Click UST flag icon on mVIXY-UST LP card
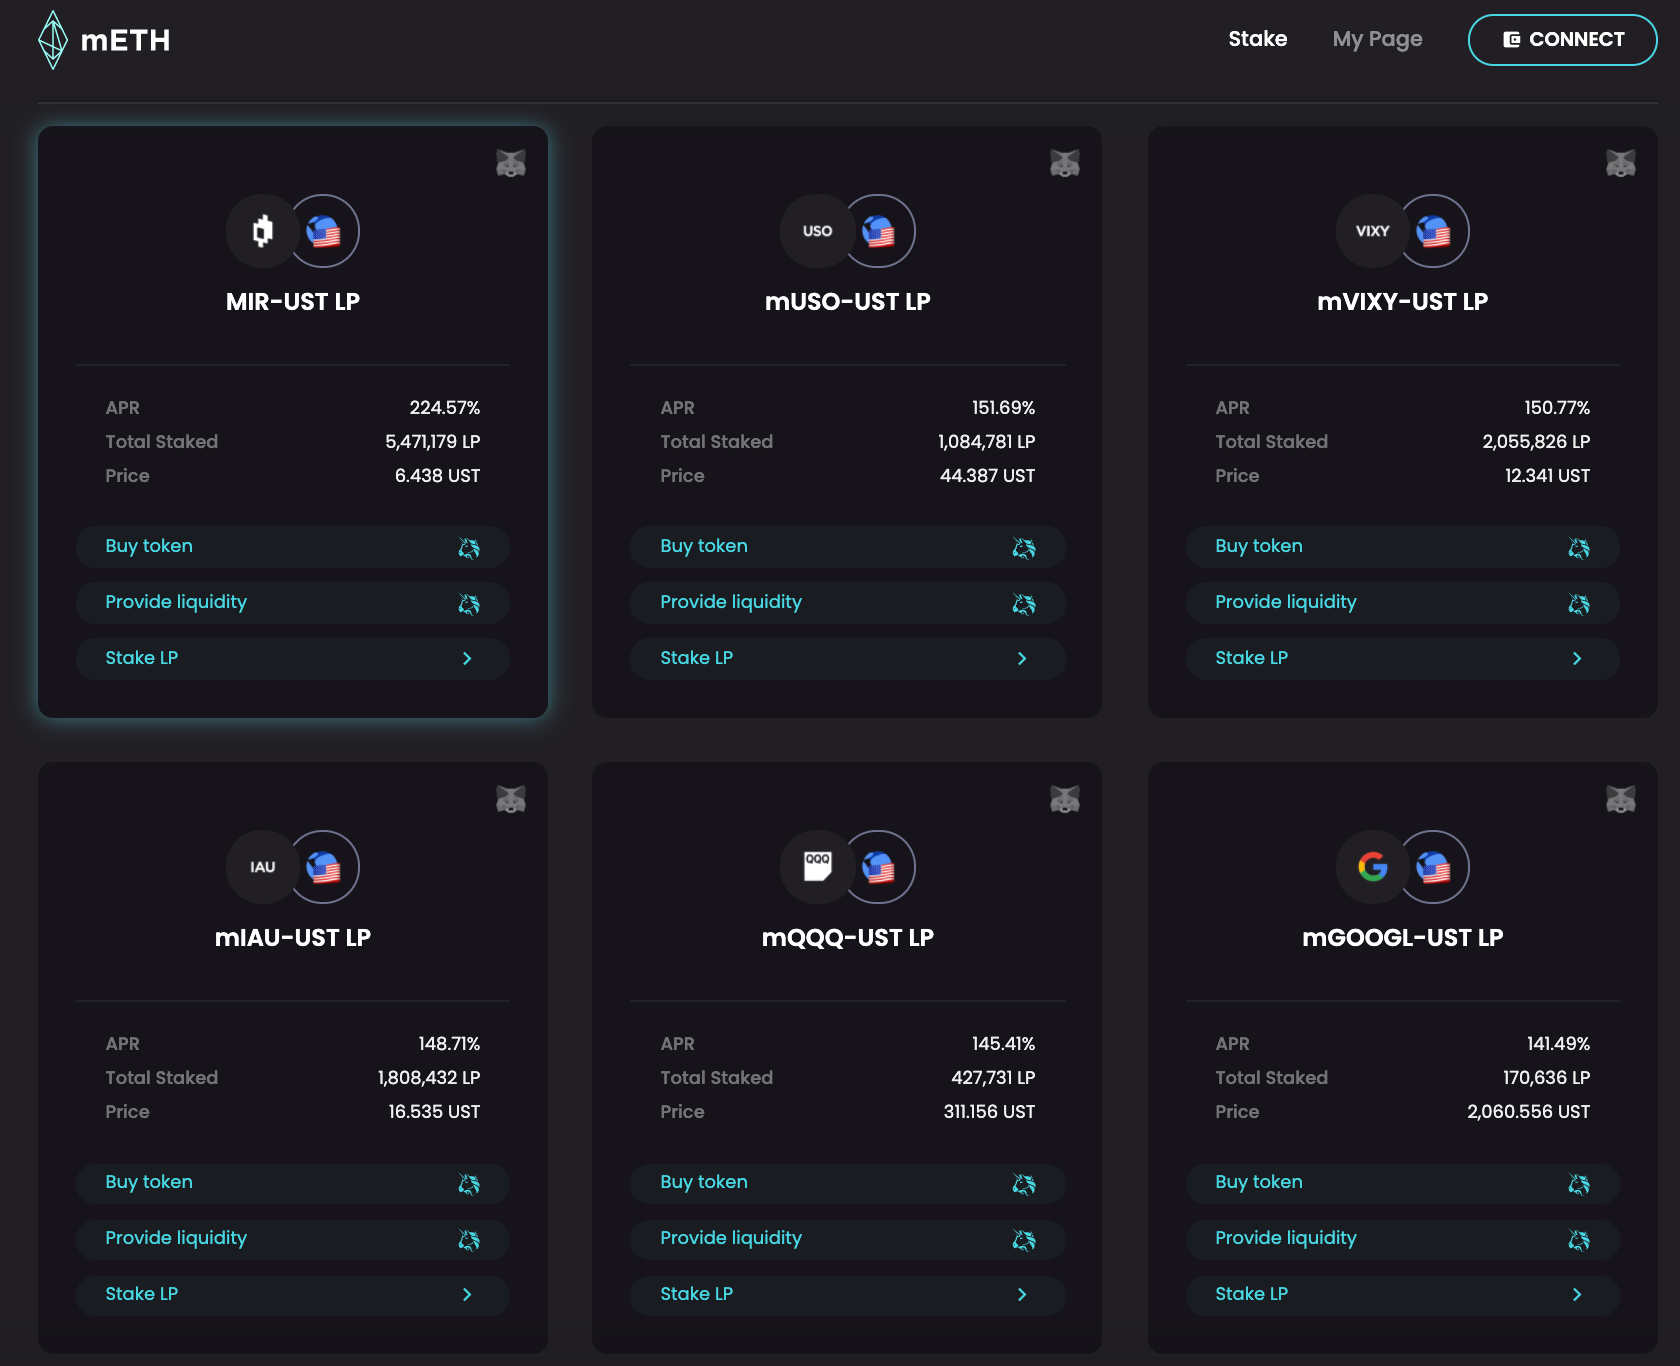 coord(1434,231)
